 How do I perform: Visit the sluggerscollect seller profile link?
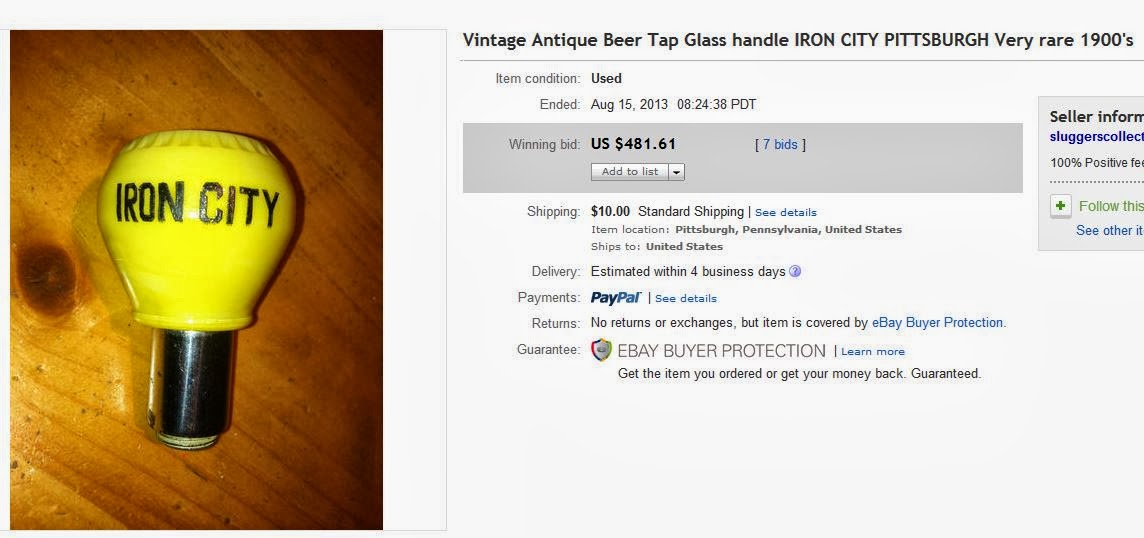pos(1096,137)
